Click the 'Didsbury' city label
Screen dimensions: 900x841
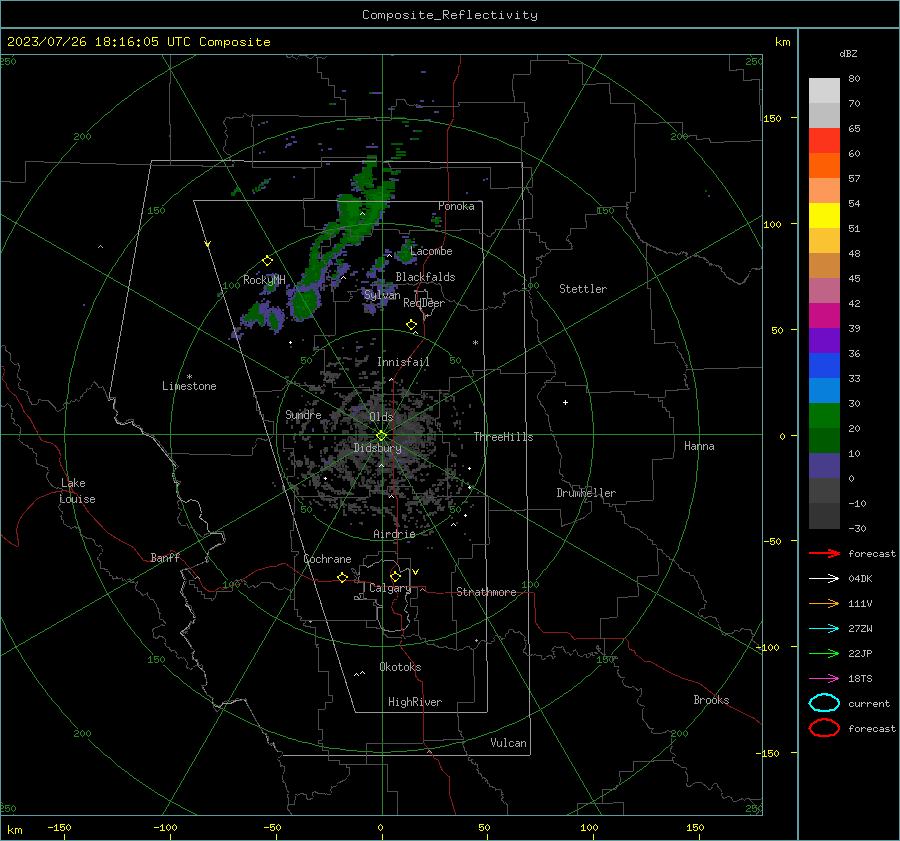pyautogui.click(x=377, y=448)
